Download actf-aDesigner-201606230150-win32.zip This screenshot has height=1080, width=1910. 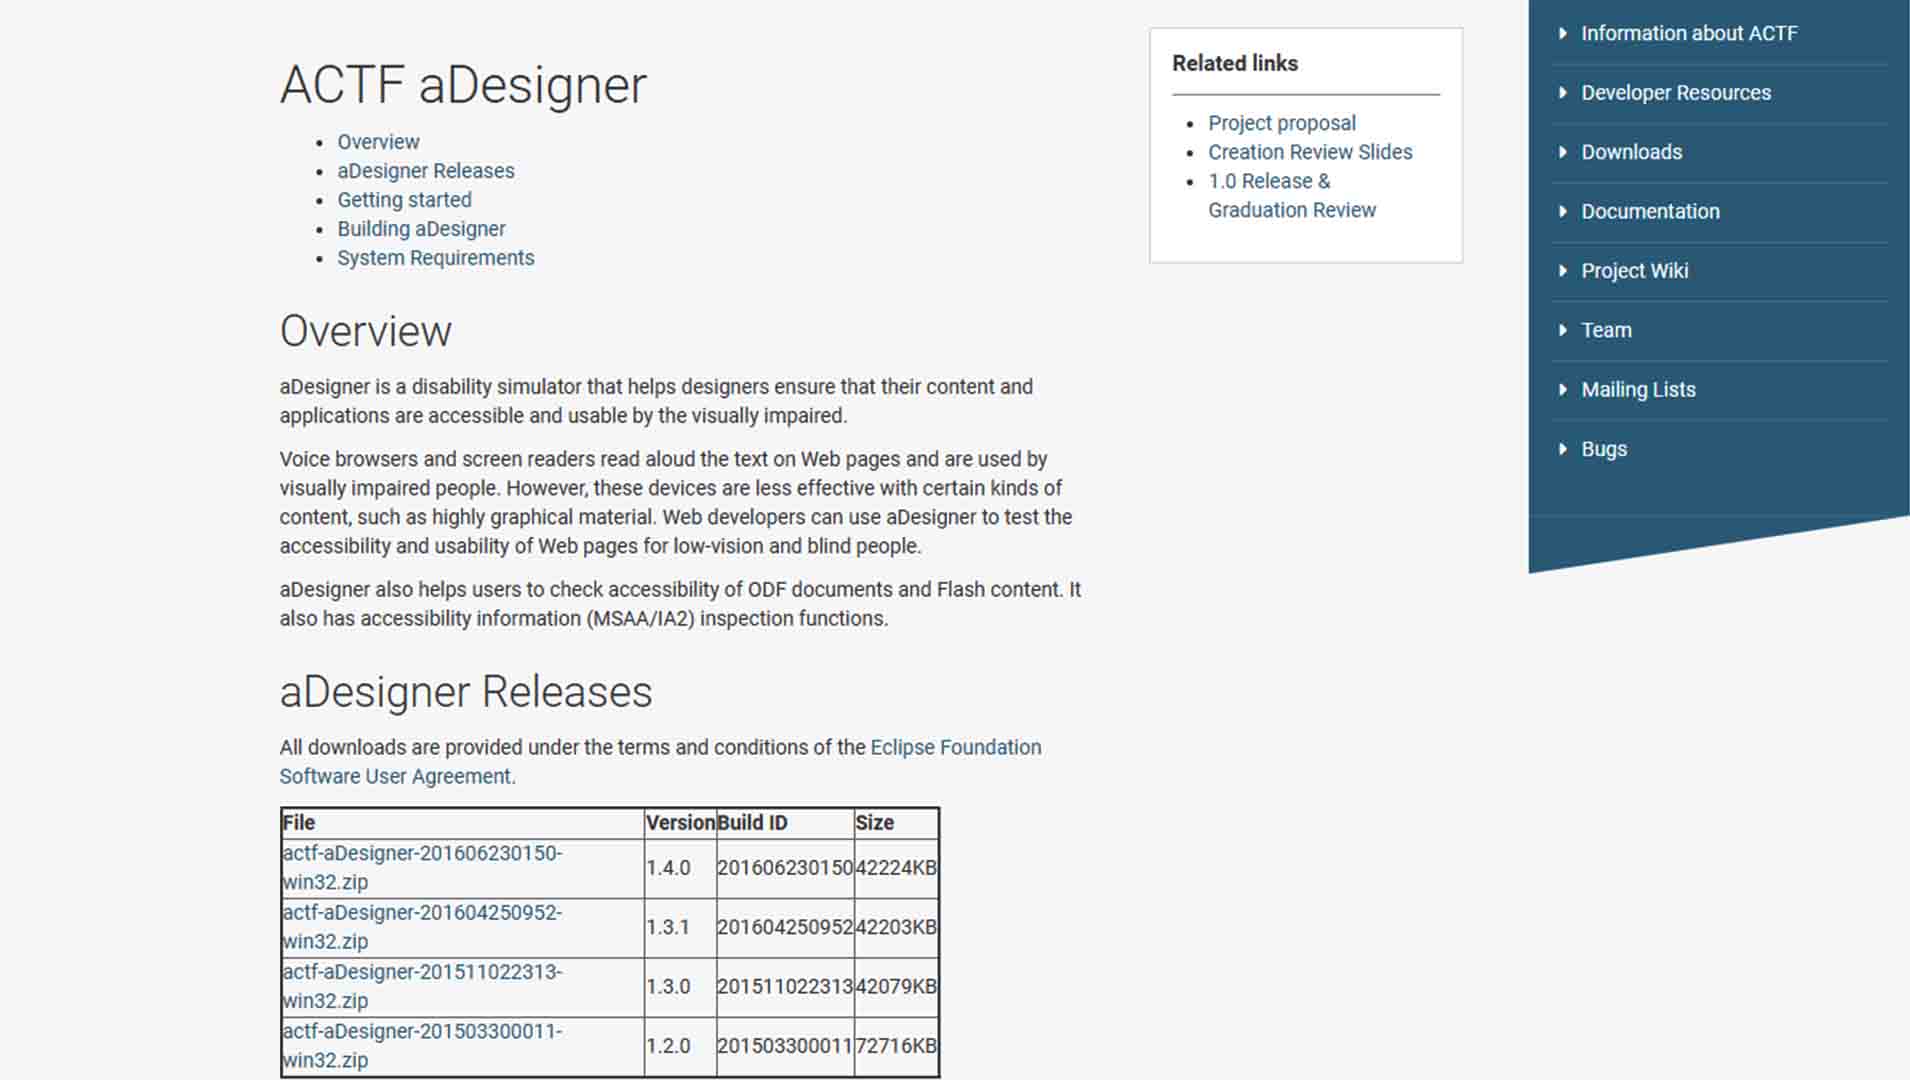point(421,867)
